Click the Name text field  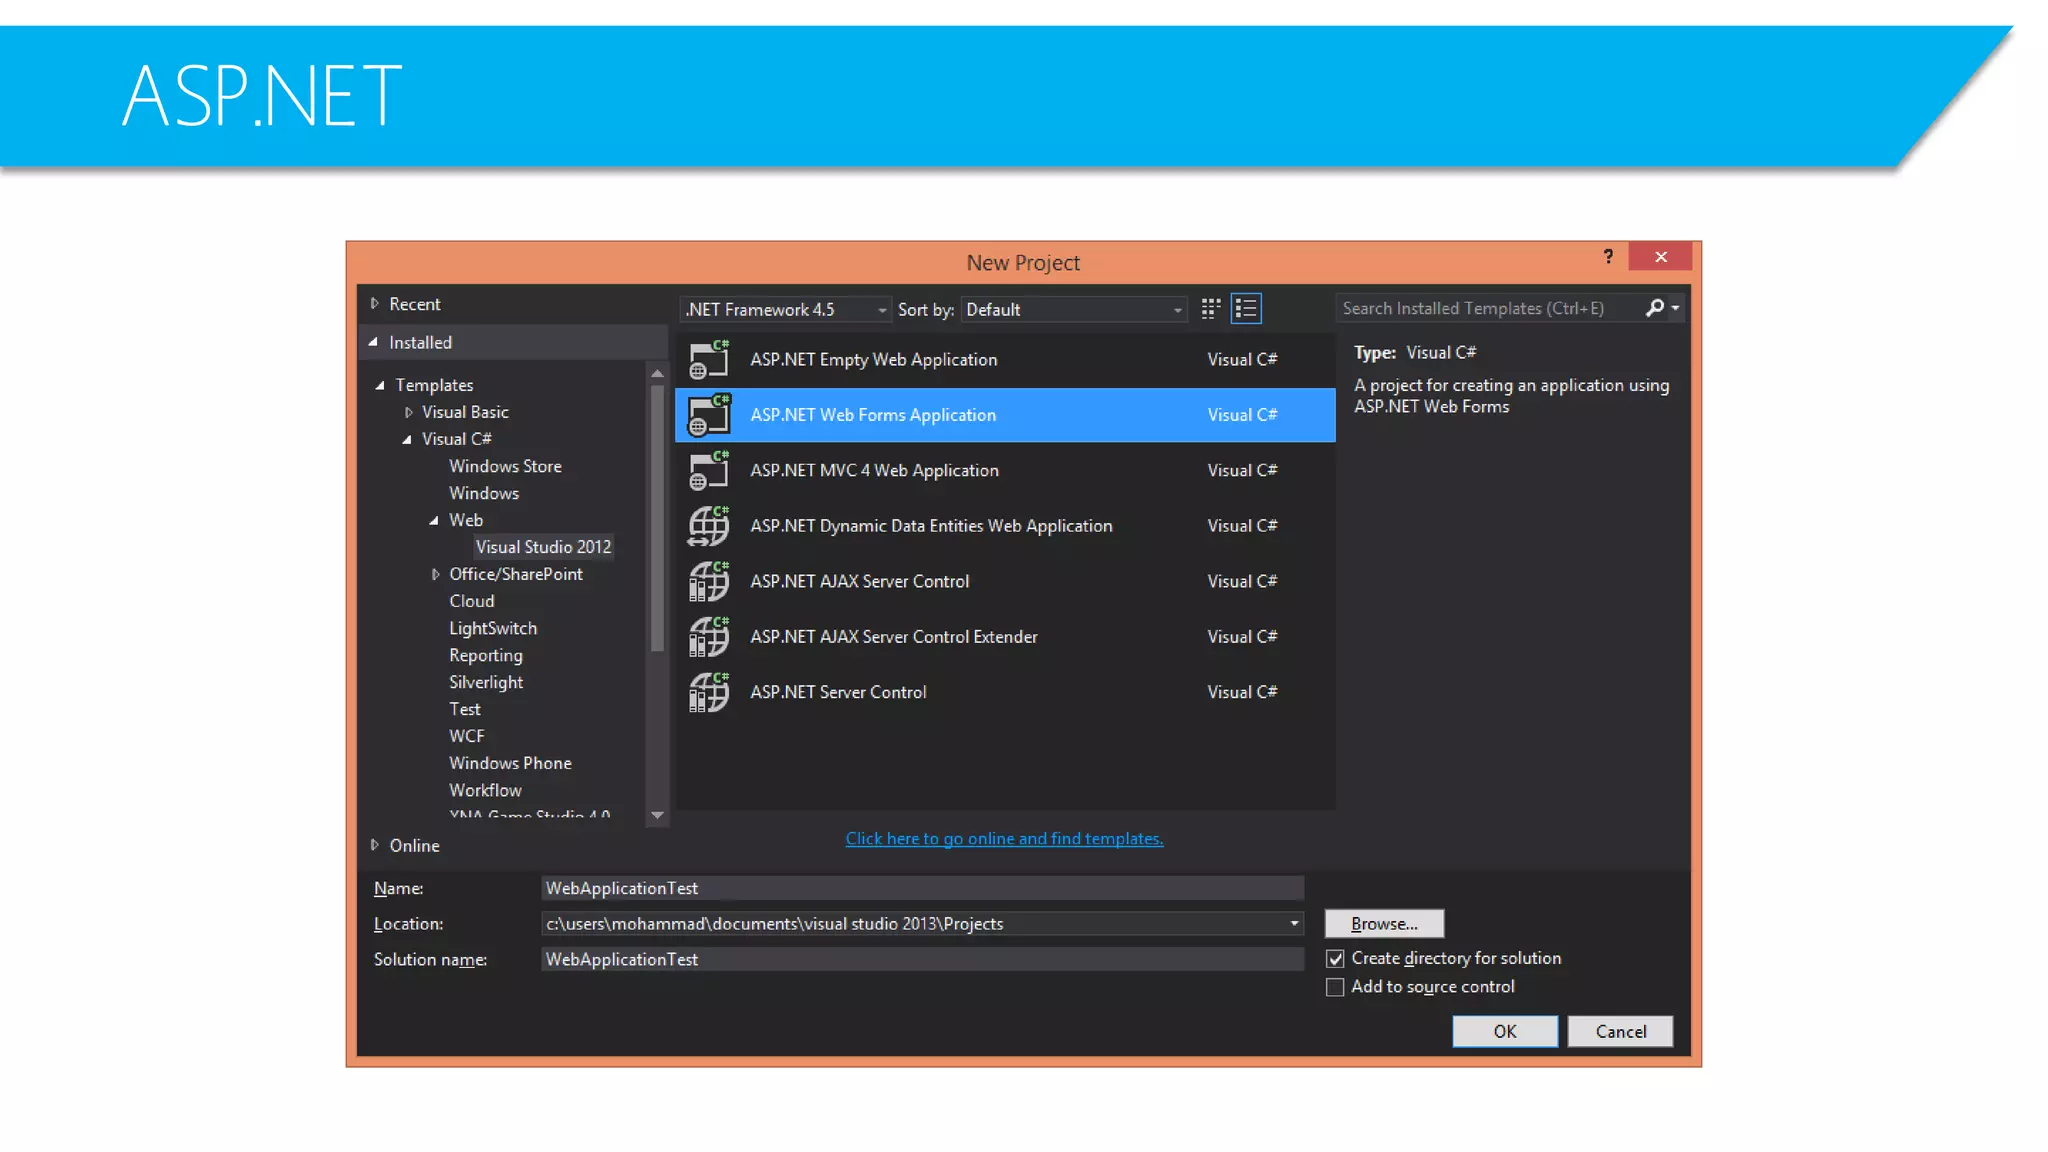pyautogui.click(x=922, y=888)
